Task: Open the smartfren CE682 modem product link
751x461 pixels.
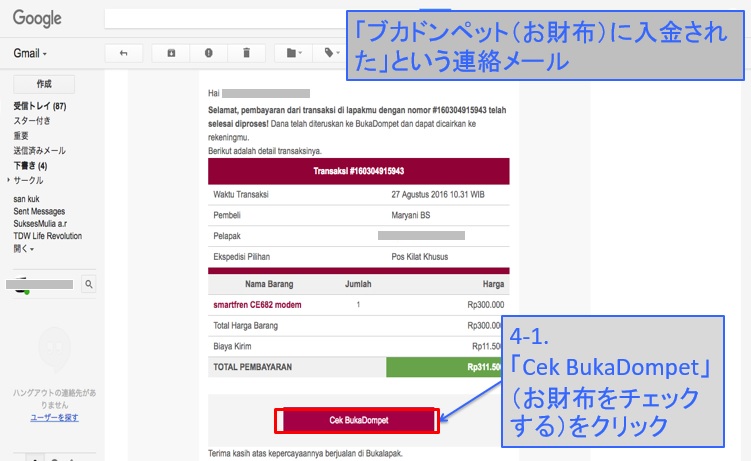Action: tap(257, 304)
